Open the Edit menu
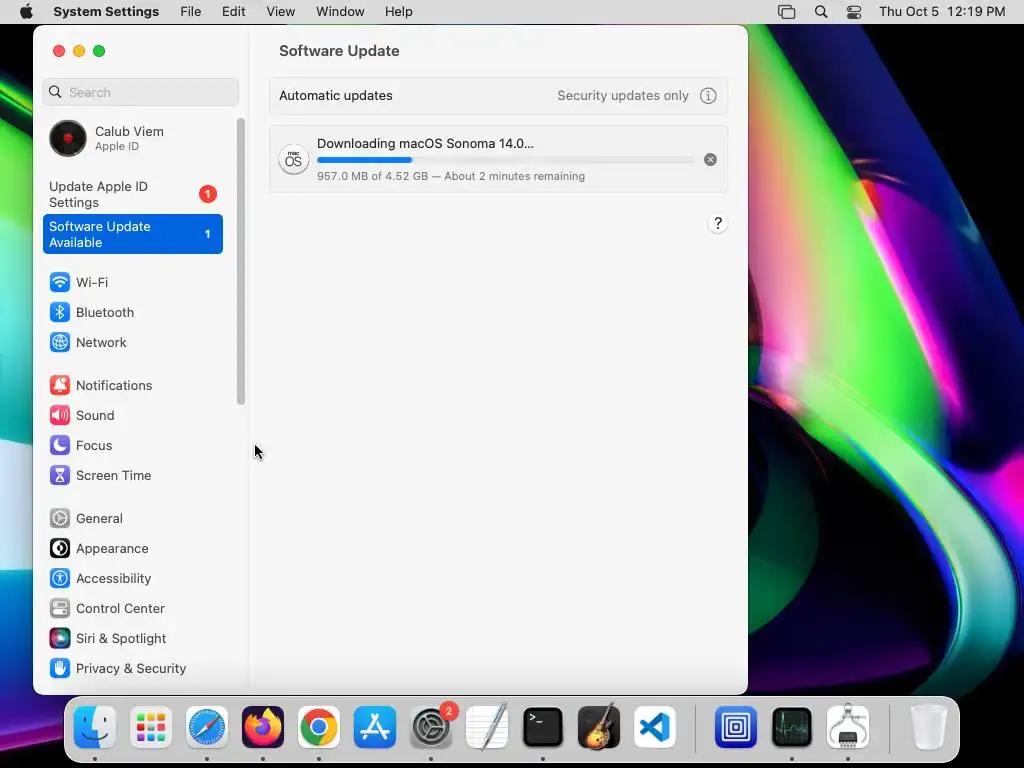The height and width of the screenshot is (768, 1024). tap(233, 12)
